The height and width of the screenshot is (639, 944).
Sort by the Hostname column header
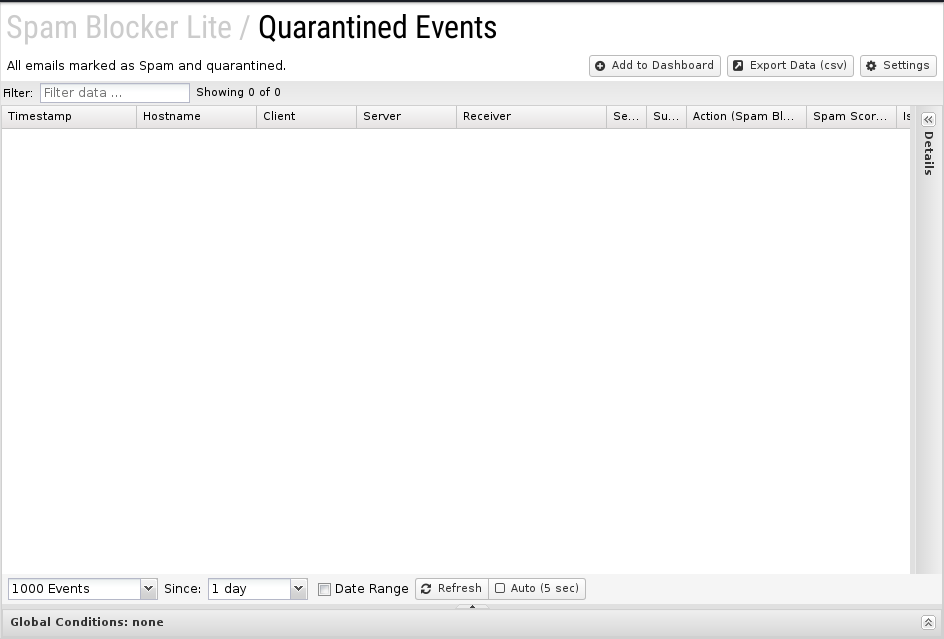click(x=196, y=116)
